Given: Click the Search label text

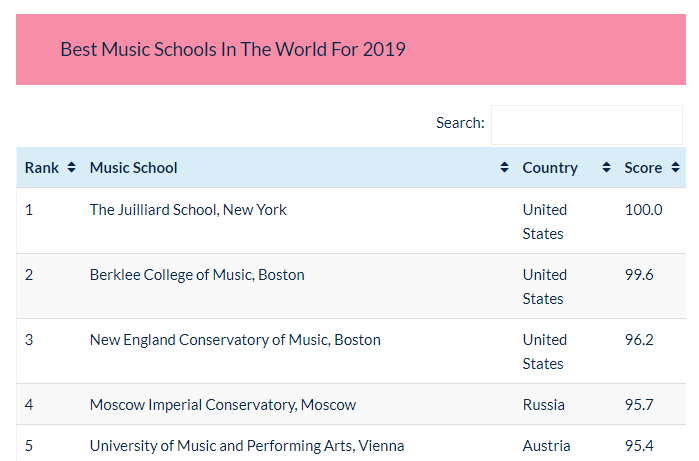Looking at the screenshot, I should click(x=460, y=123).
